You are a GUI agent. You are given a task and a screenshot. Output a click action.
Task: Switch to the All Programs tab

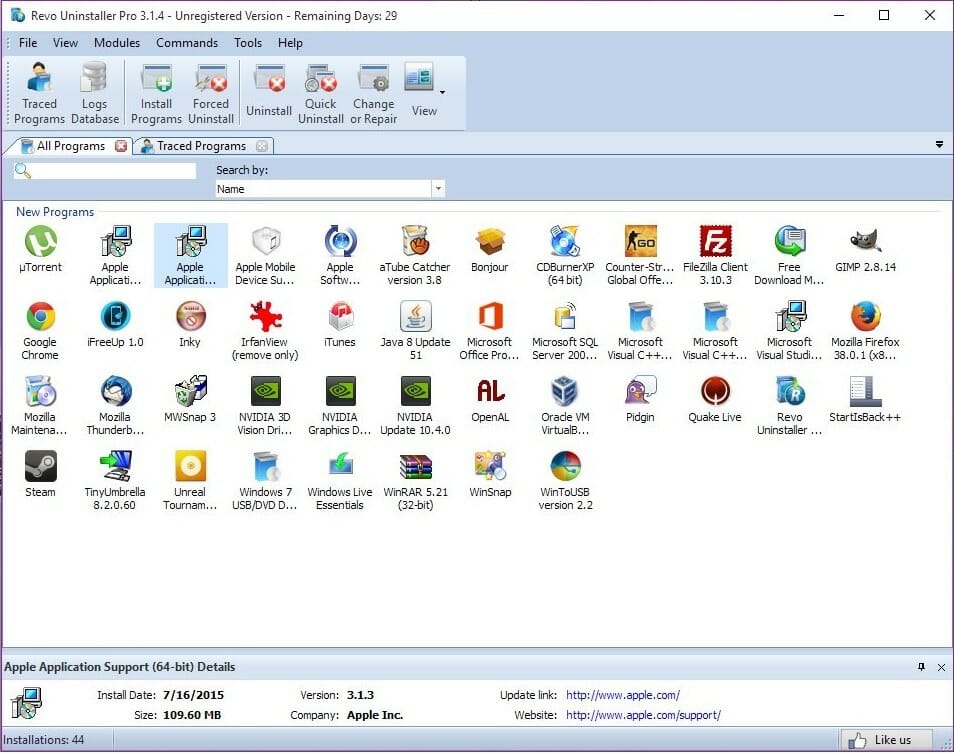pyautogui.click(x=71, y=146)
